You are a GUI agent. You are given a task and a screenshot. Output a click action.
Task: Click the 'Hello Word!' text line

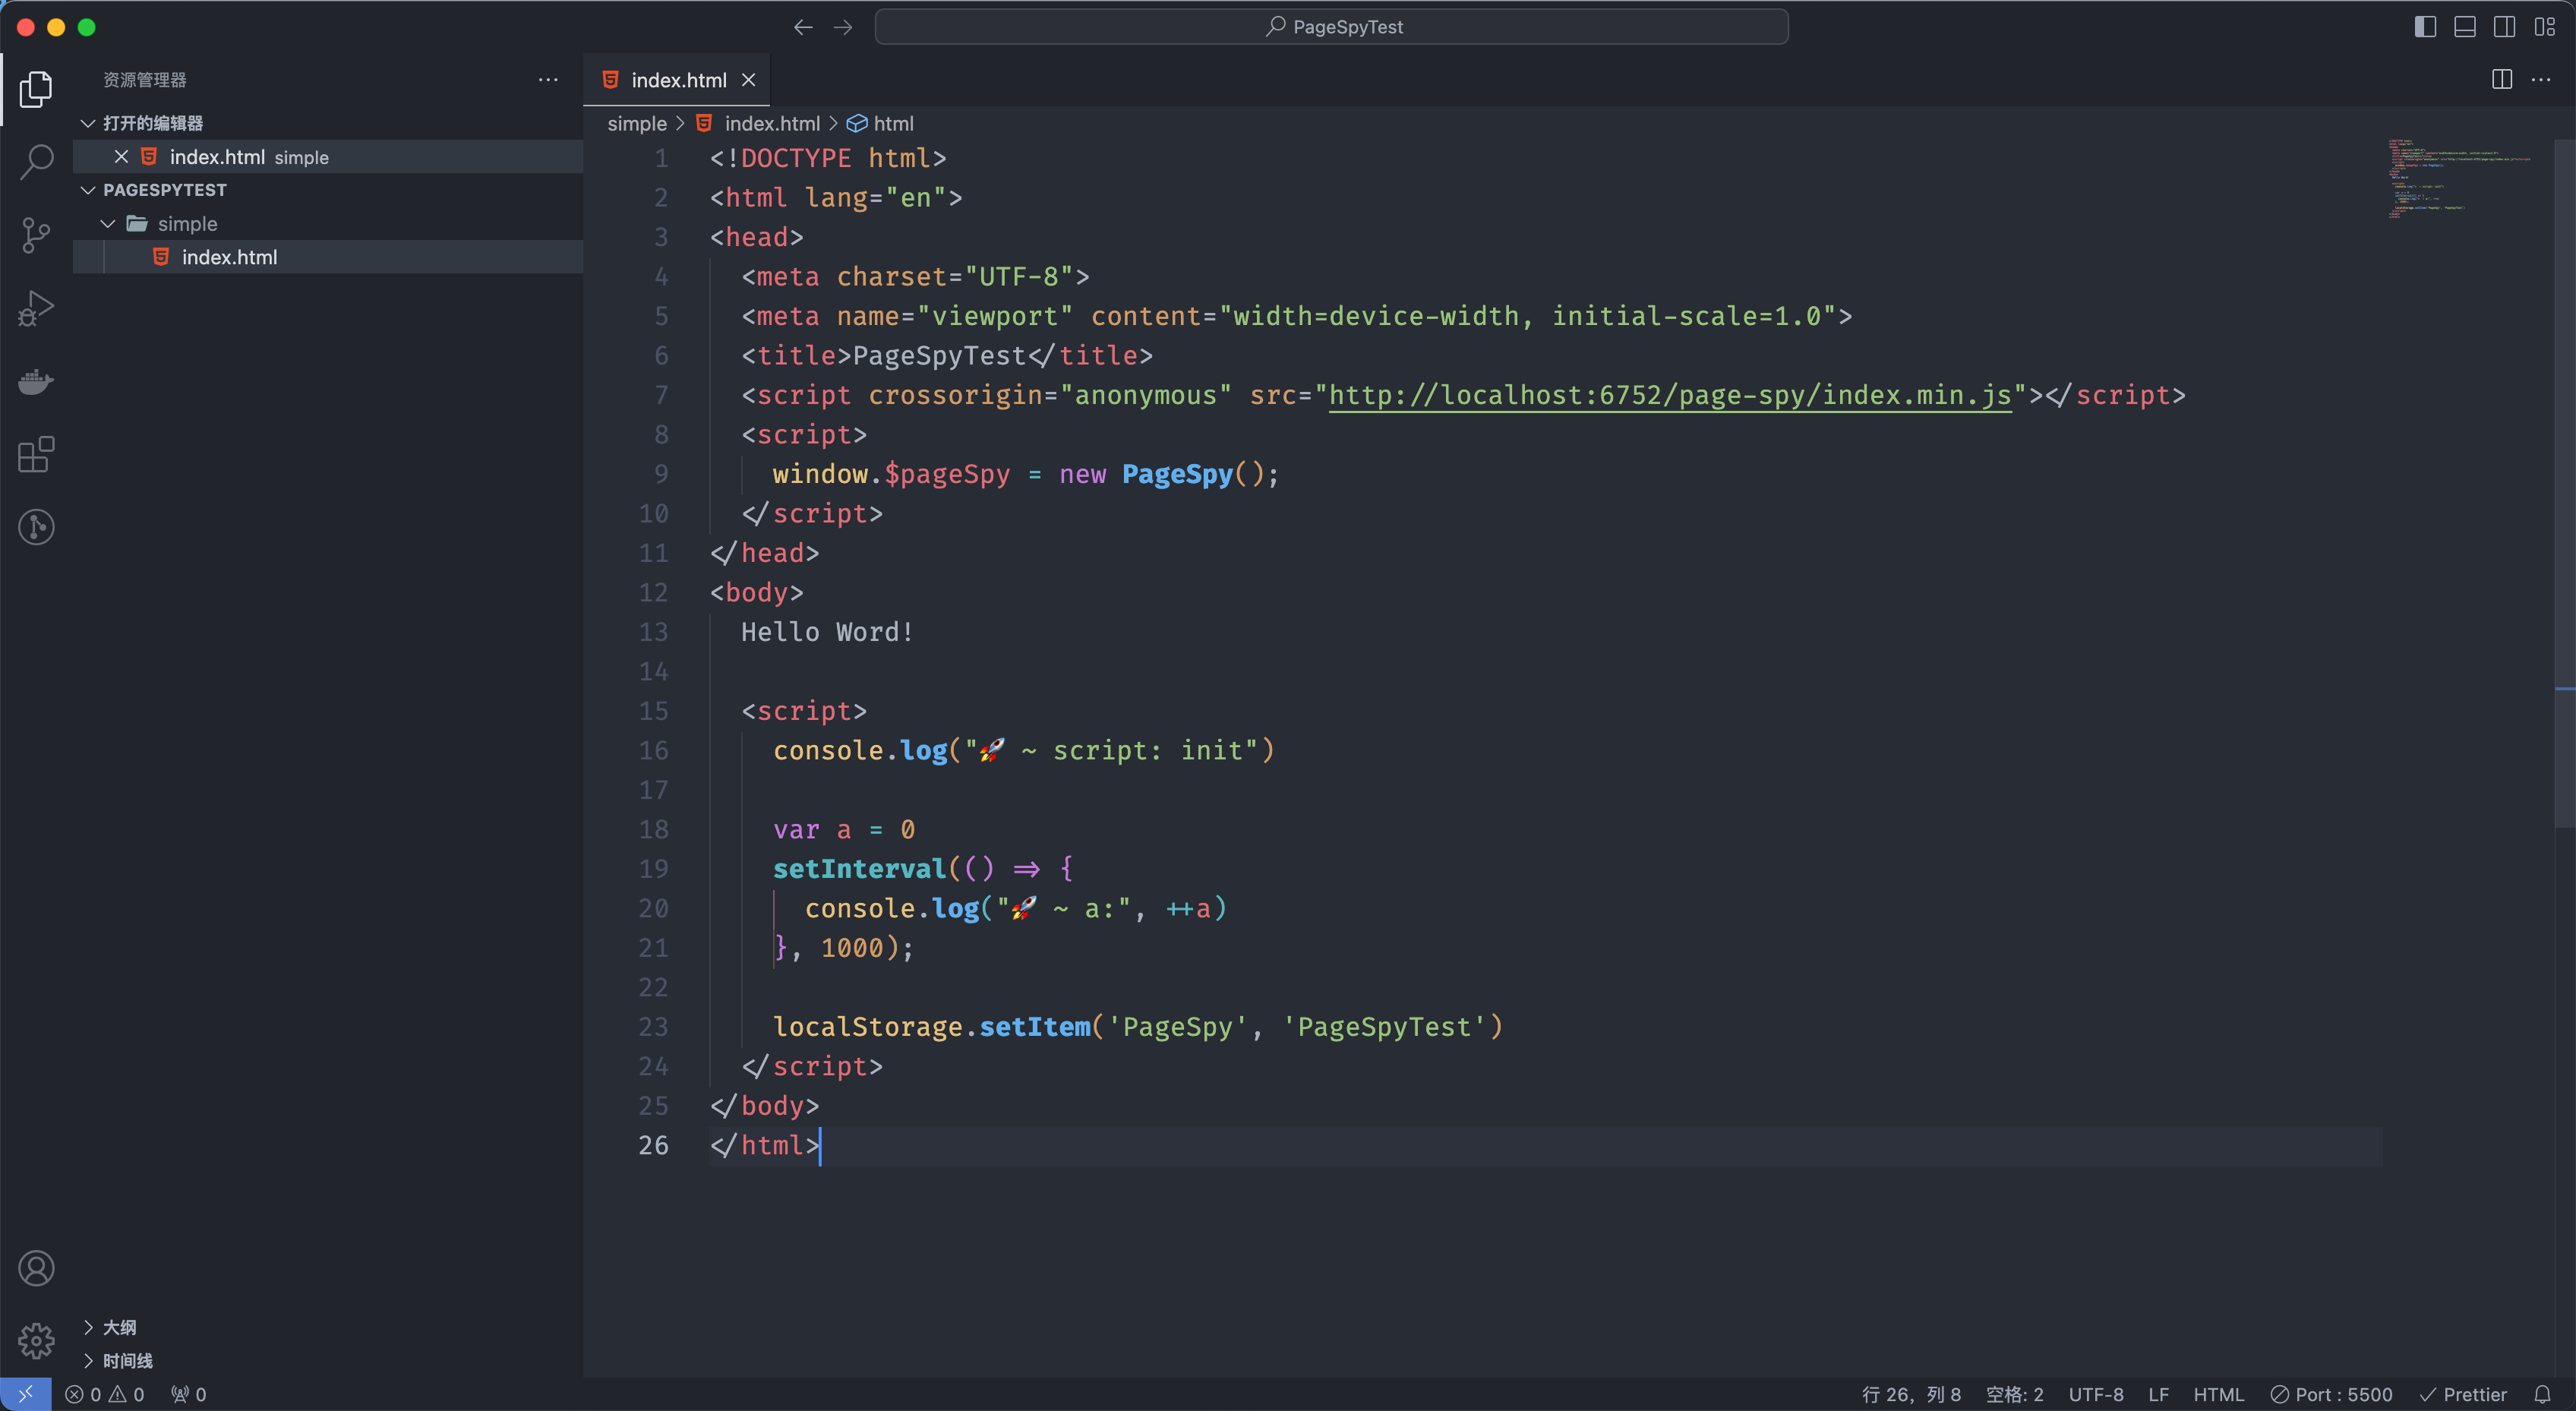tap(826, 632)
